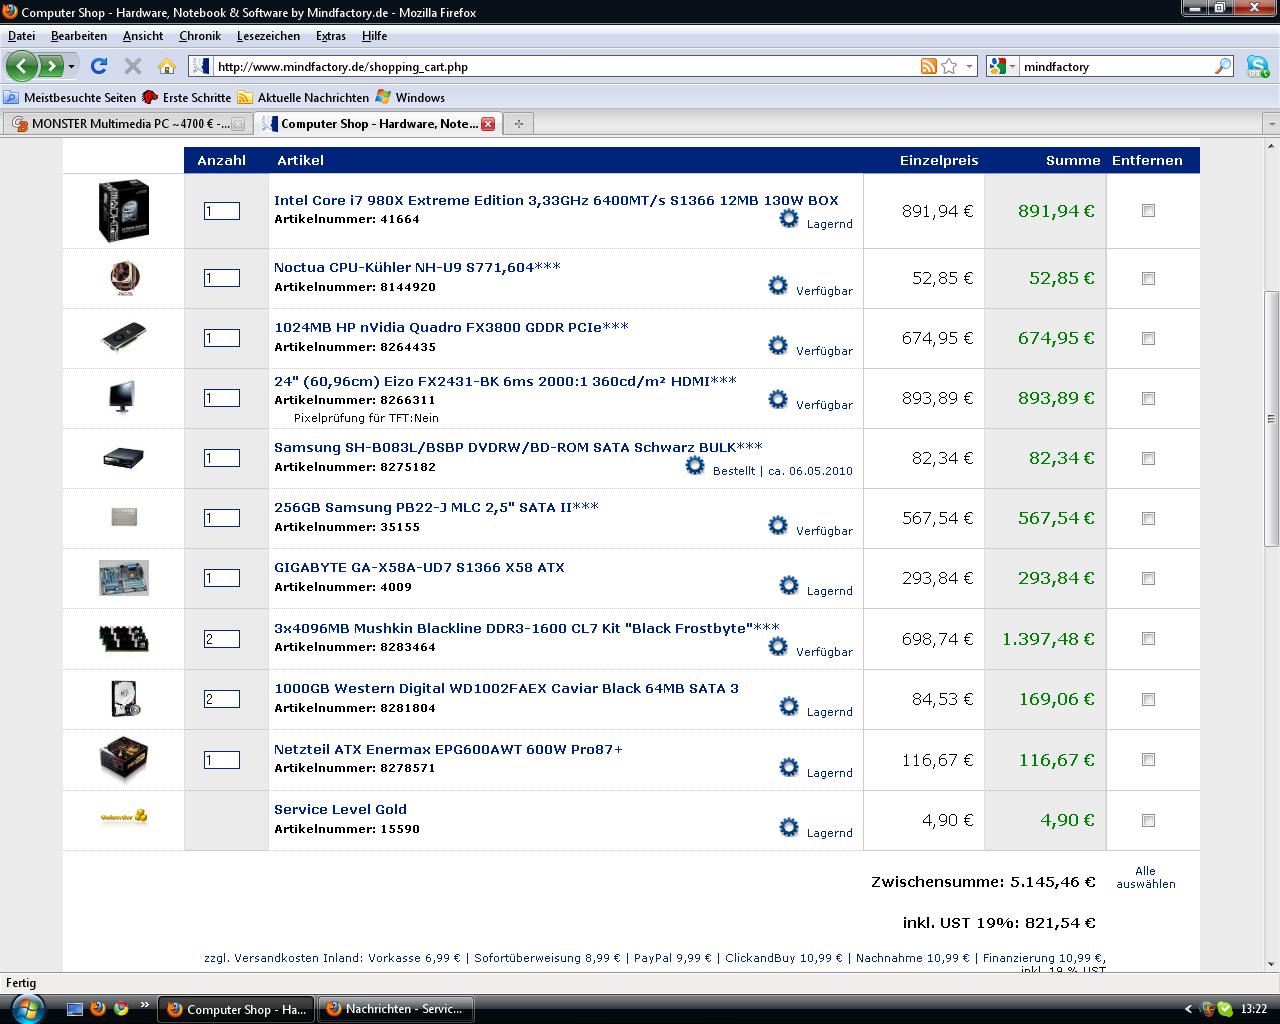The width and height of the screenshot is (1280, 1024).
Task: Click Eizo FX2431-BK monitor thumbnail
Action: pyautogui.click(x=124, y=397)
